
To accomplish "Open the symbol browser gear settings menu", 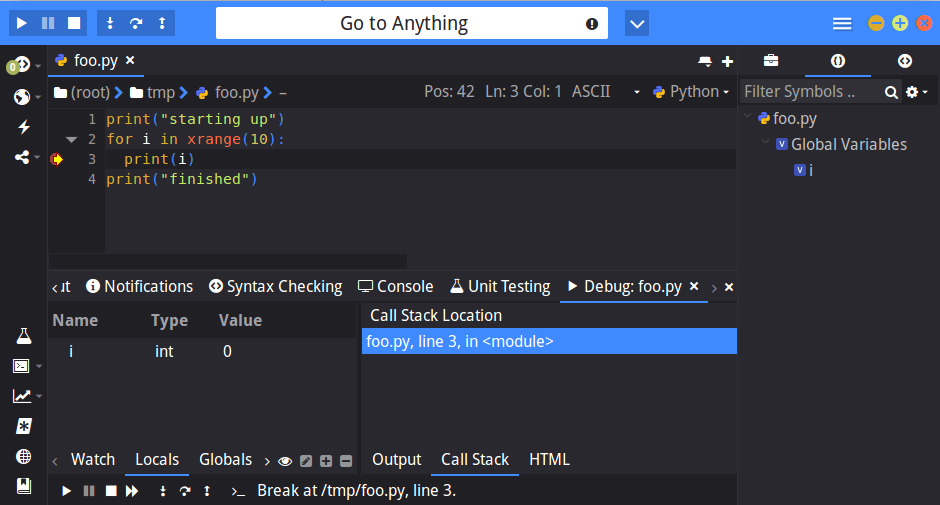I will [916, 92].
